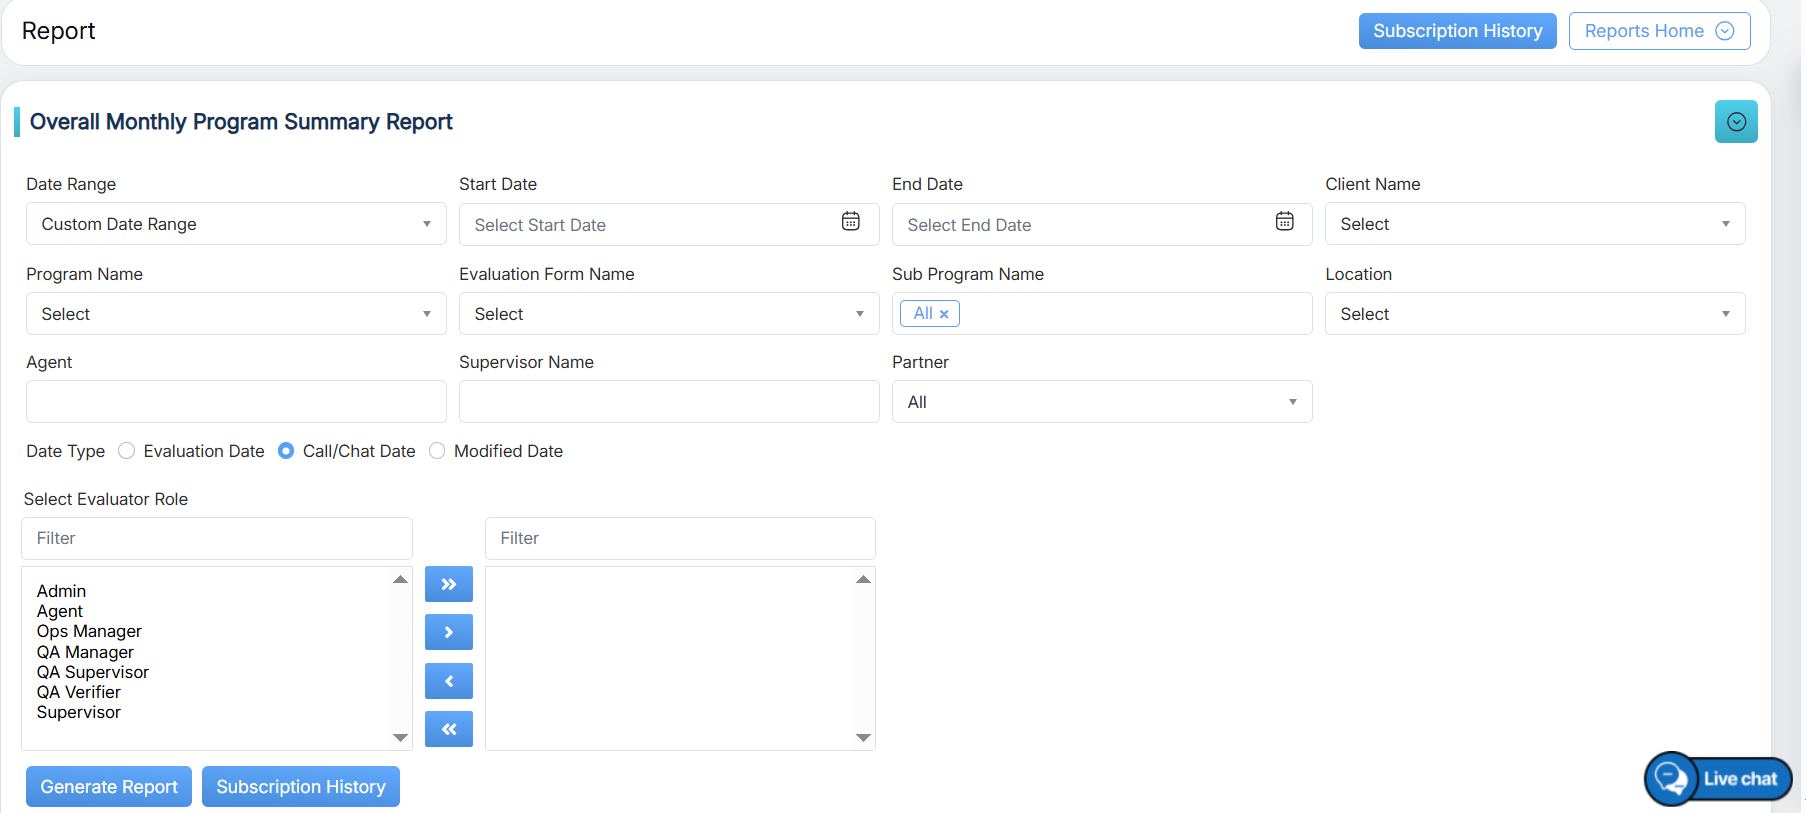Remove the All tag in Sub Program Name

coord(944,314)
